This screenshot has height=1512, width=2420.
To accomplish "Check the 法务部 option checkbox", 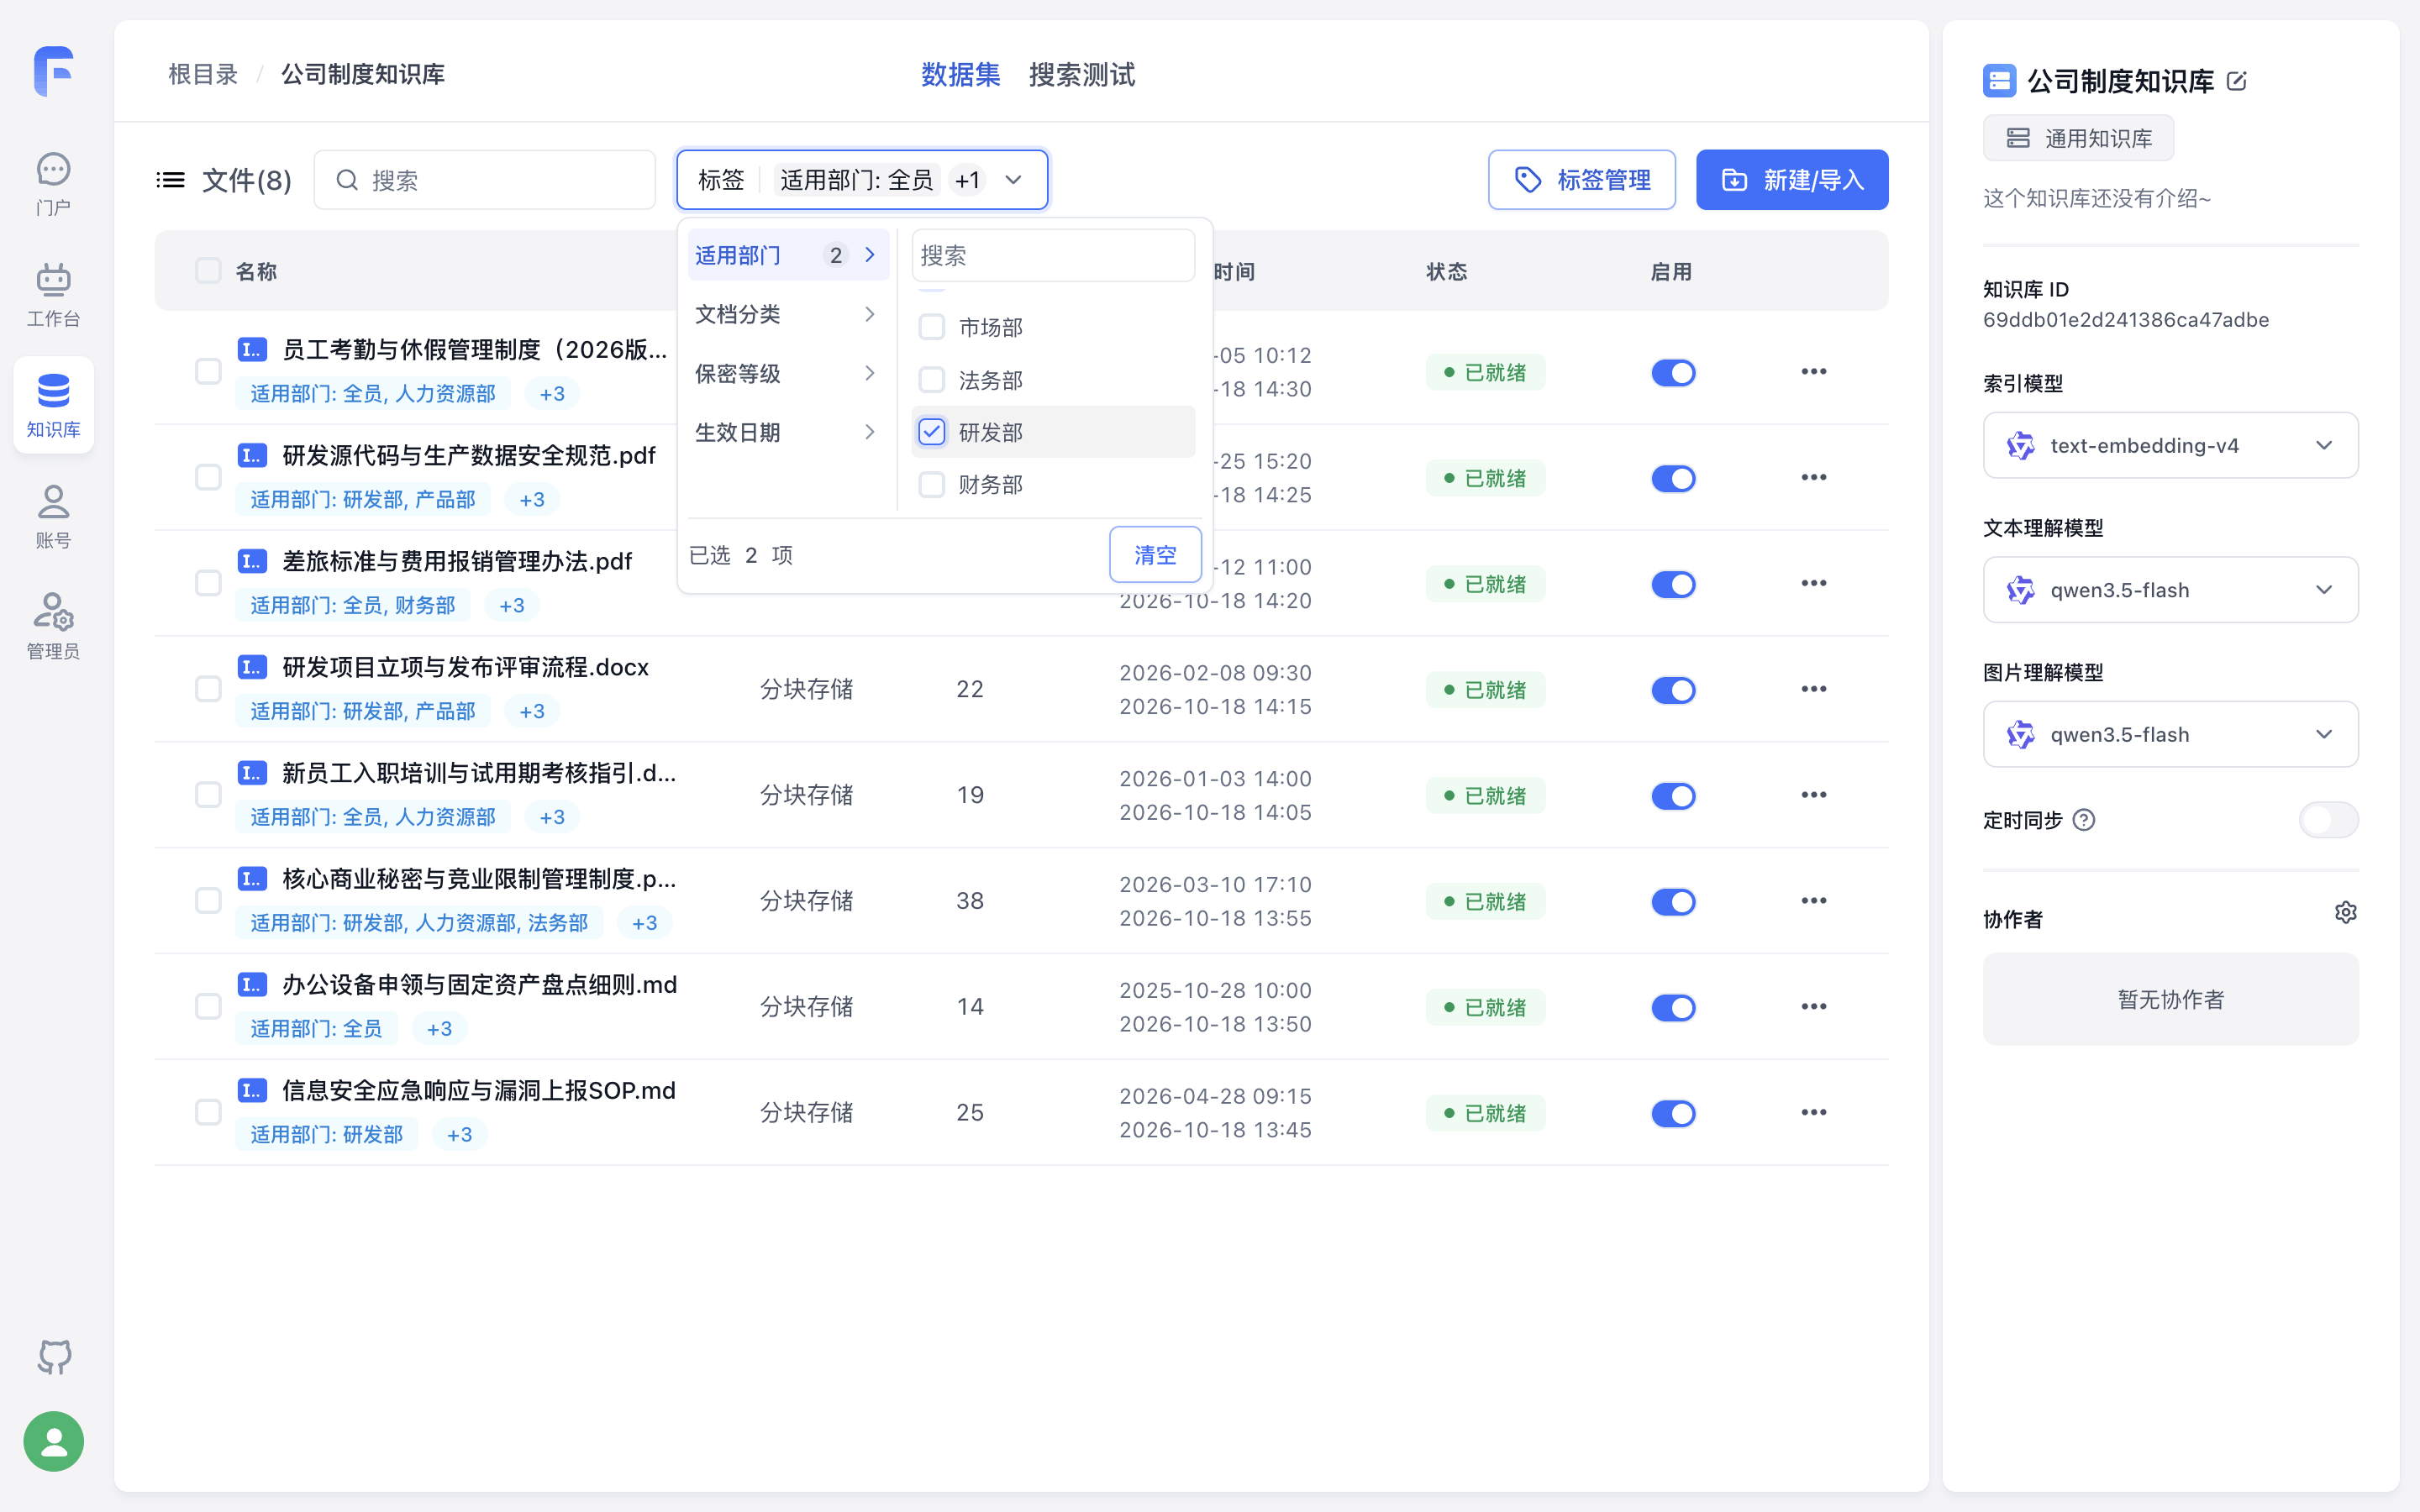I will 931,380.
